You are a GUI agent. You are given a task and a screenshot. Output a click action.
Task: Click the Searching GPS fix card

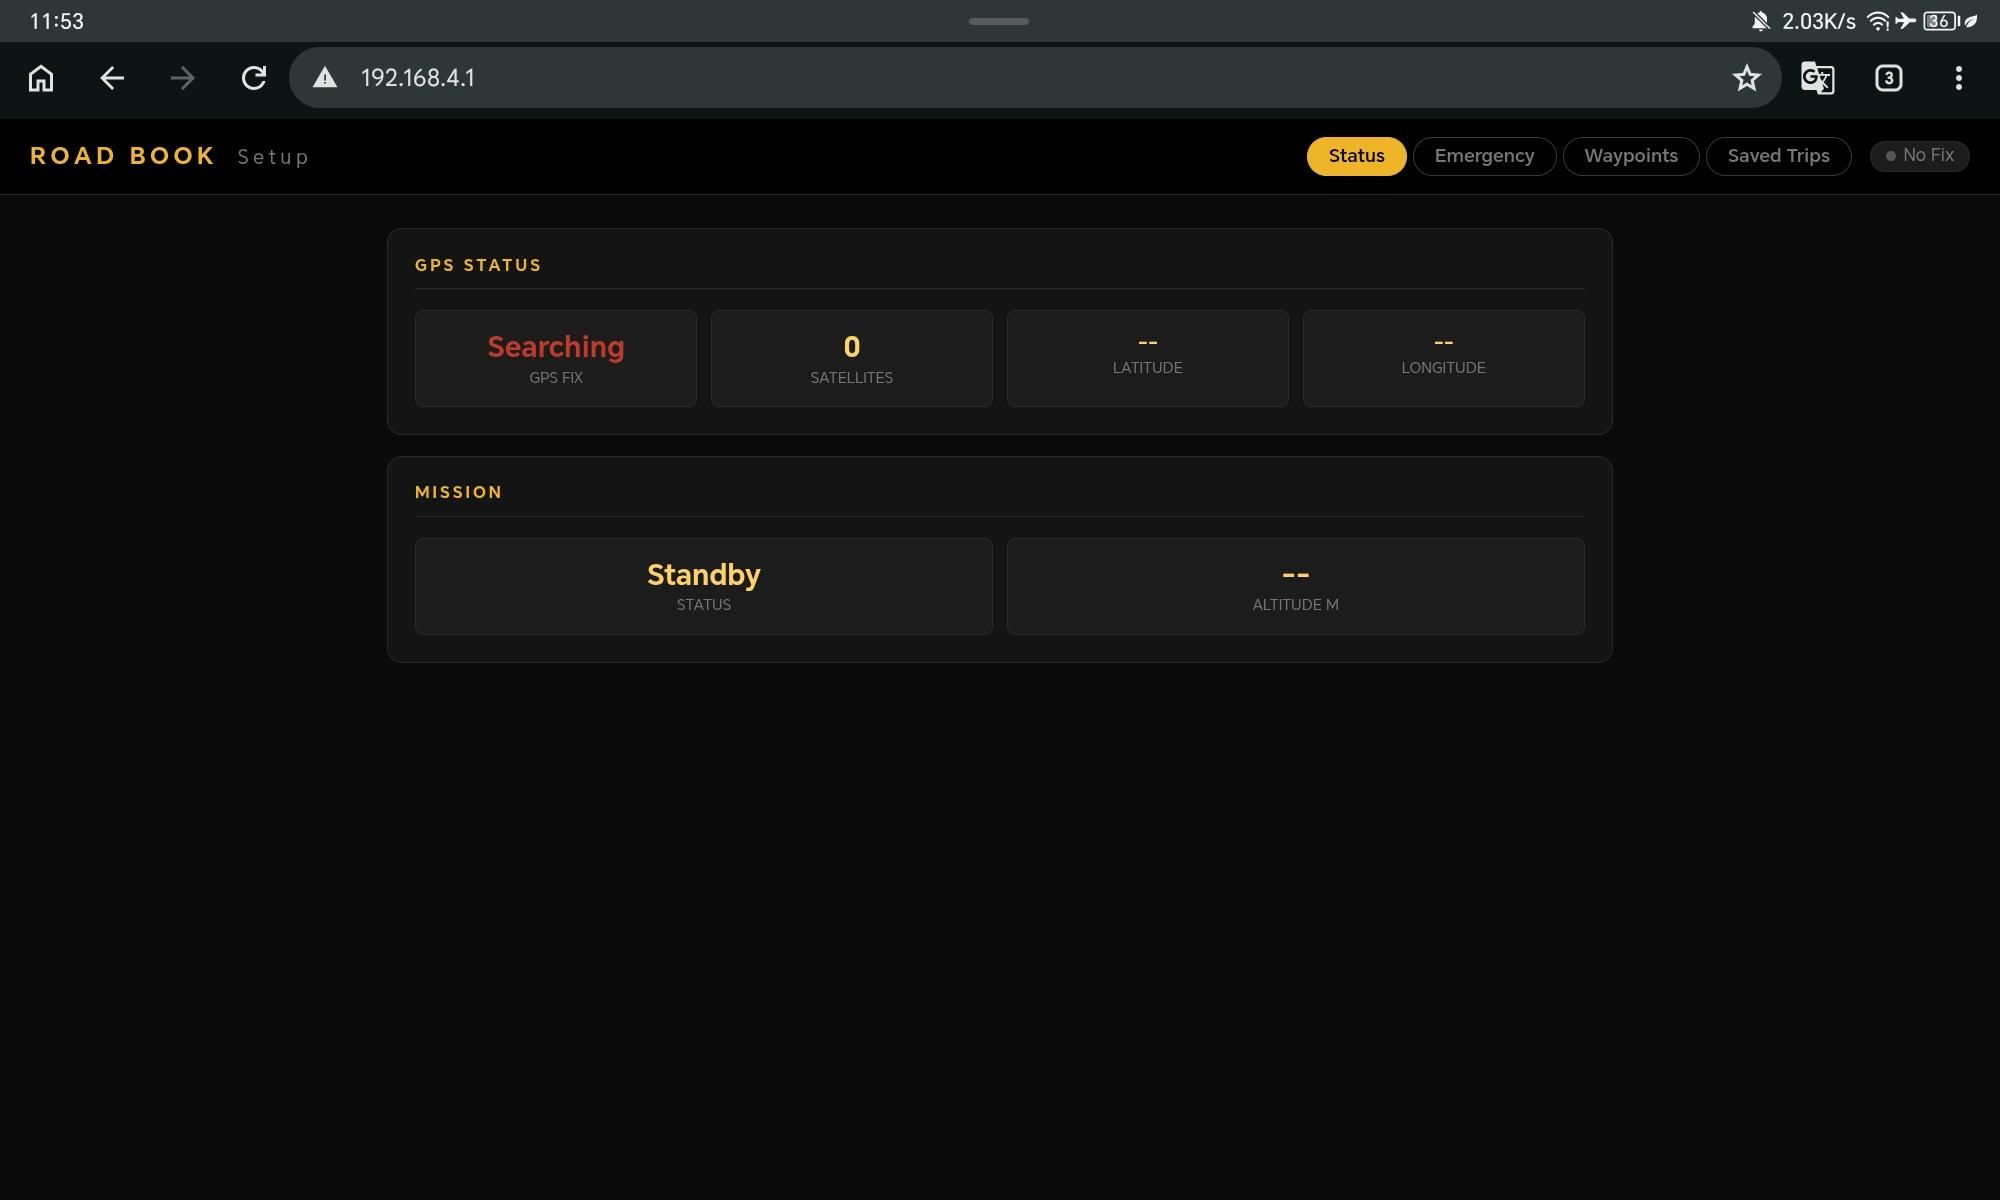click(x=556, y=358)
